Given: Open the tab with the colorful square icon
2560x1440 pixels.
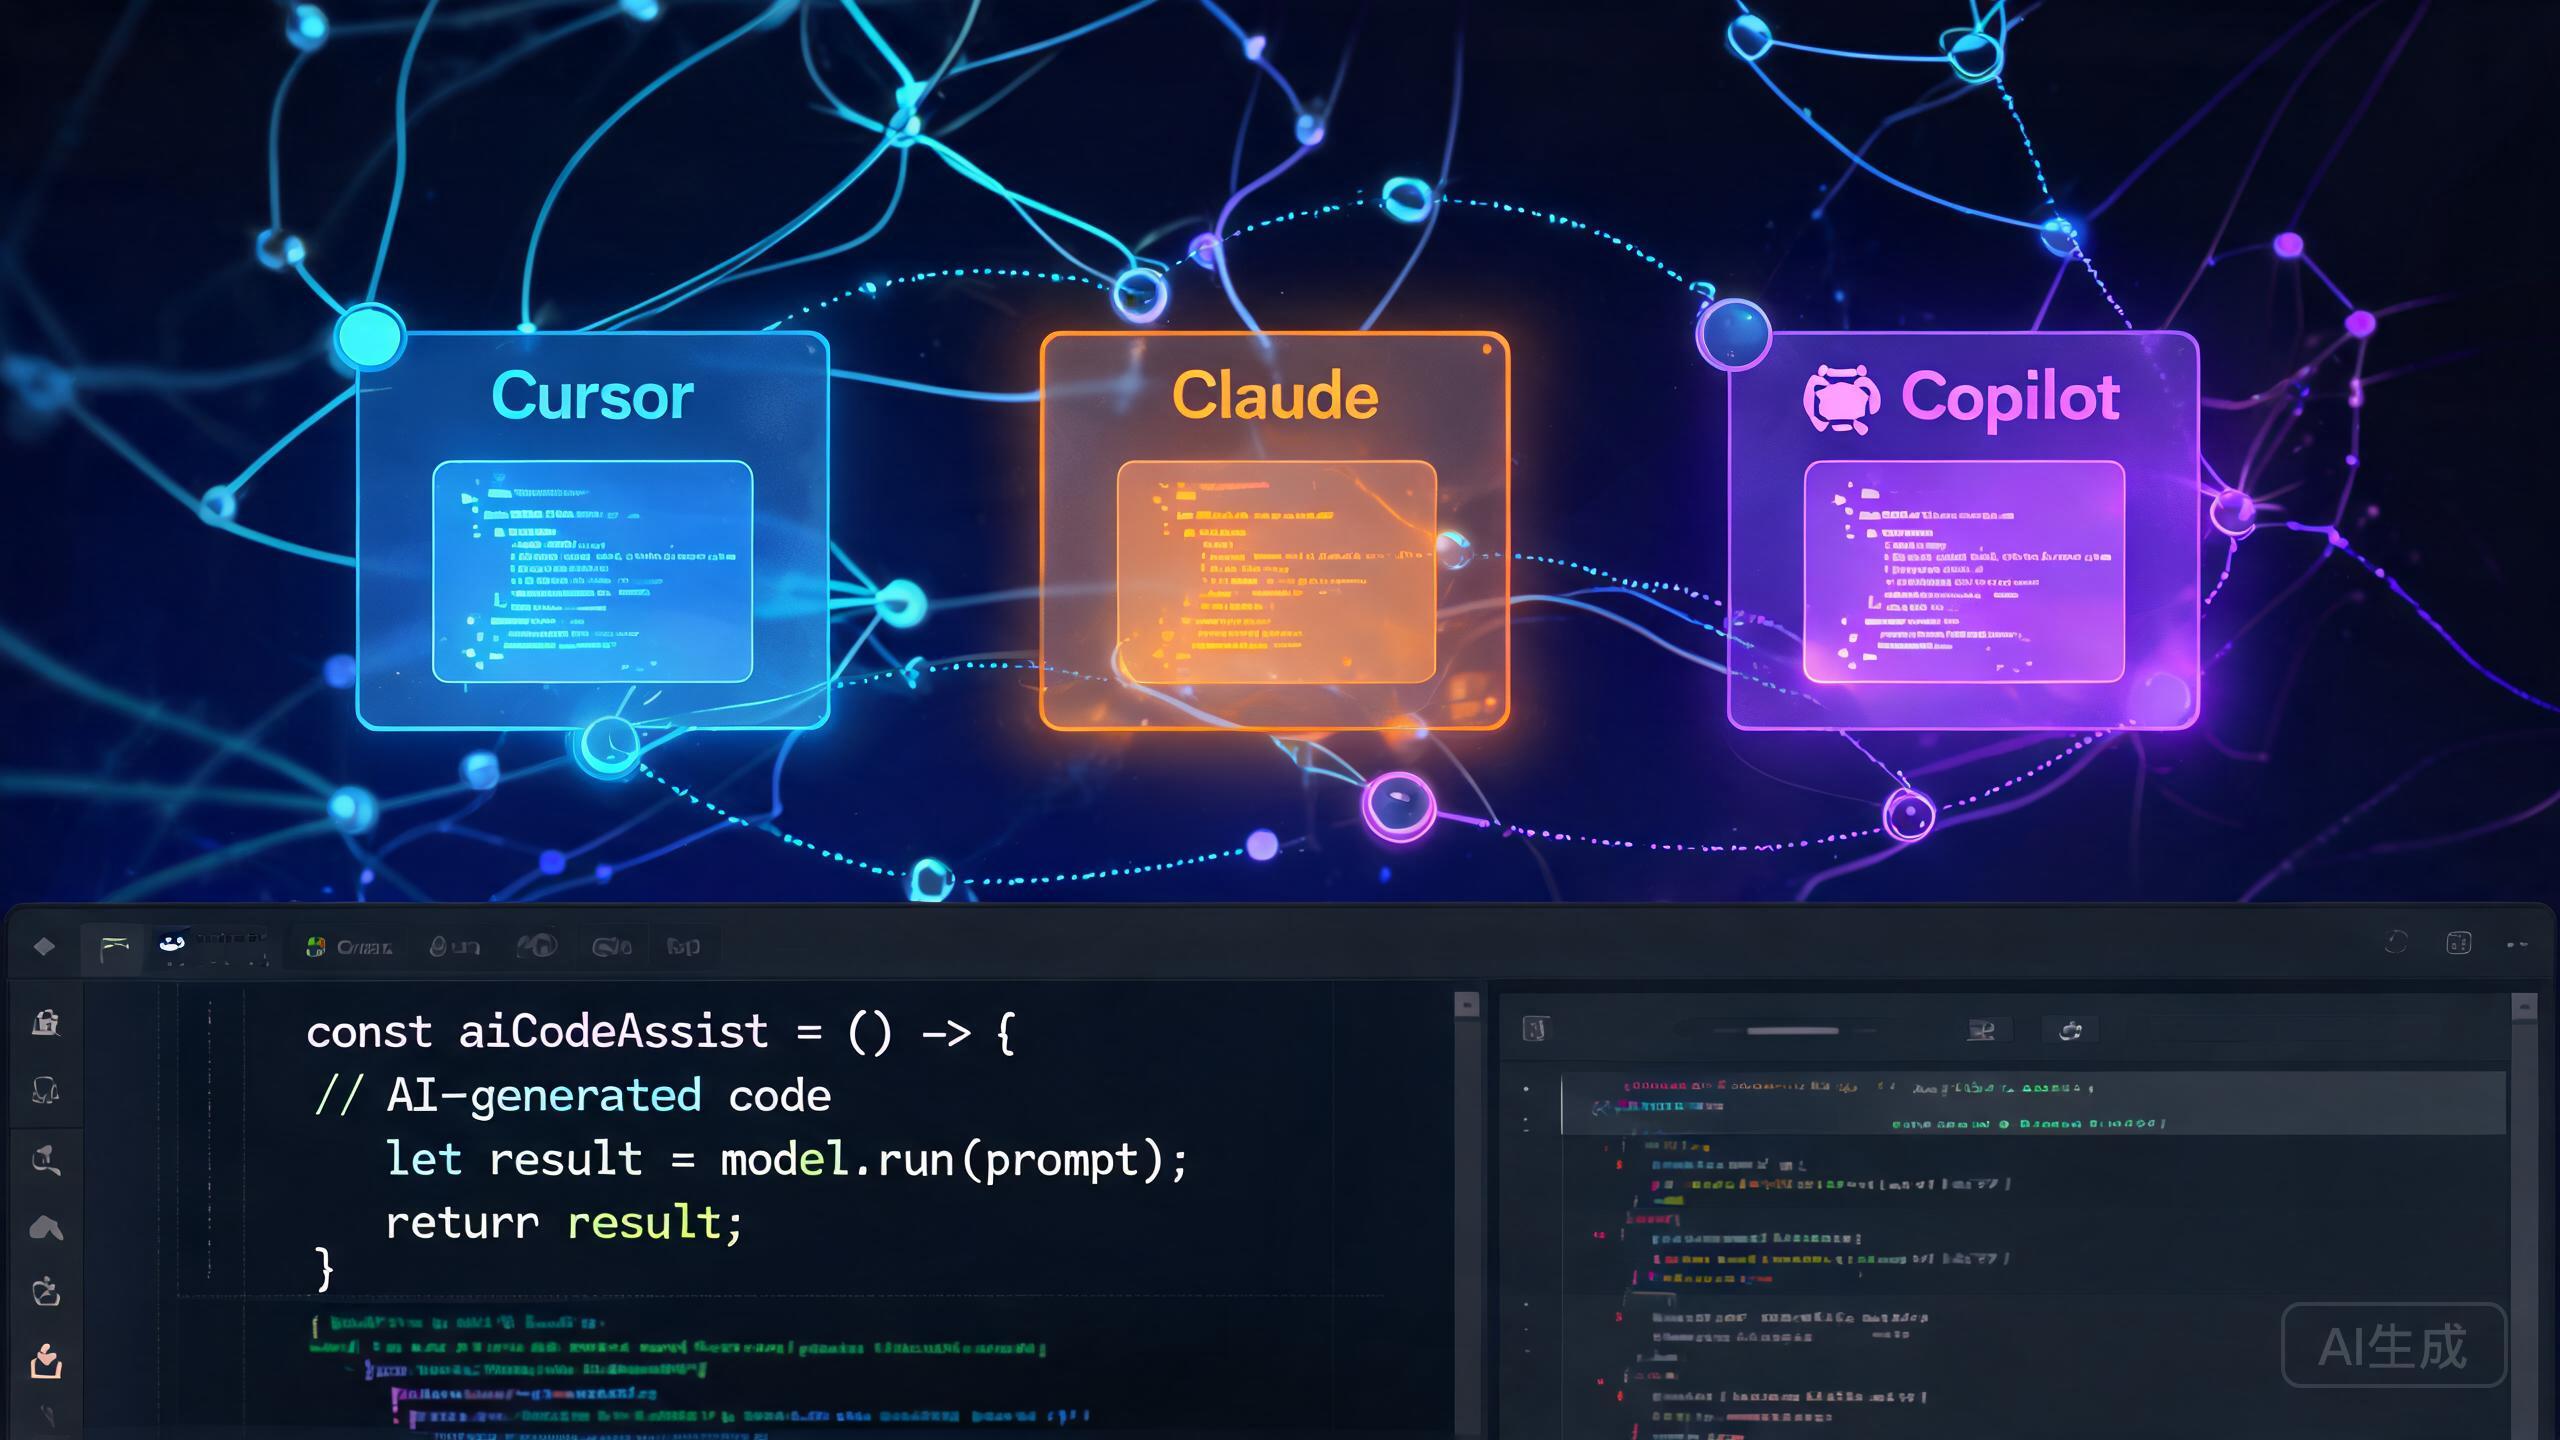Looking at the screenshot, I should pyautogui.click(x=349, y=947).
